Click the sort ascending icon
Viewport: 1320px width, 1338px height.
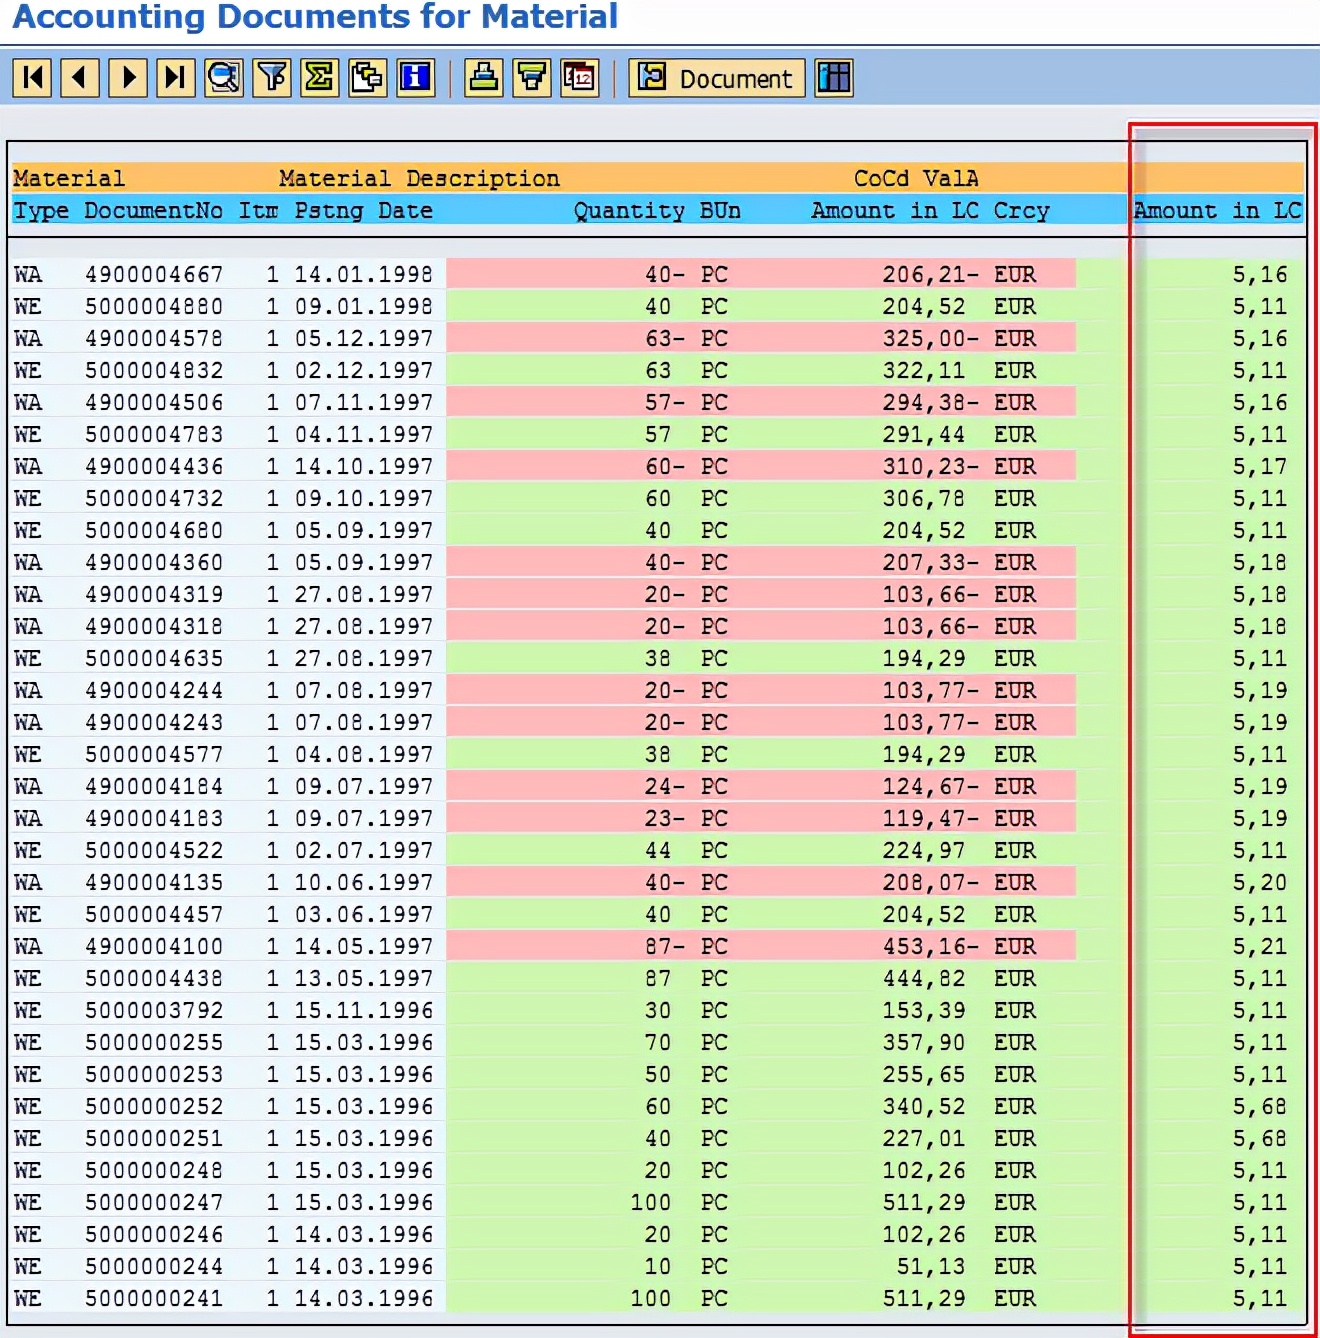(484, 78)
